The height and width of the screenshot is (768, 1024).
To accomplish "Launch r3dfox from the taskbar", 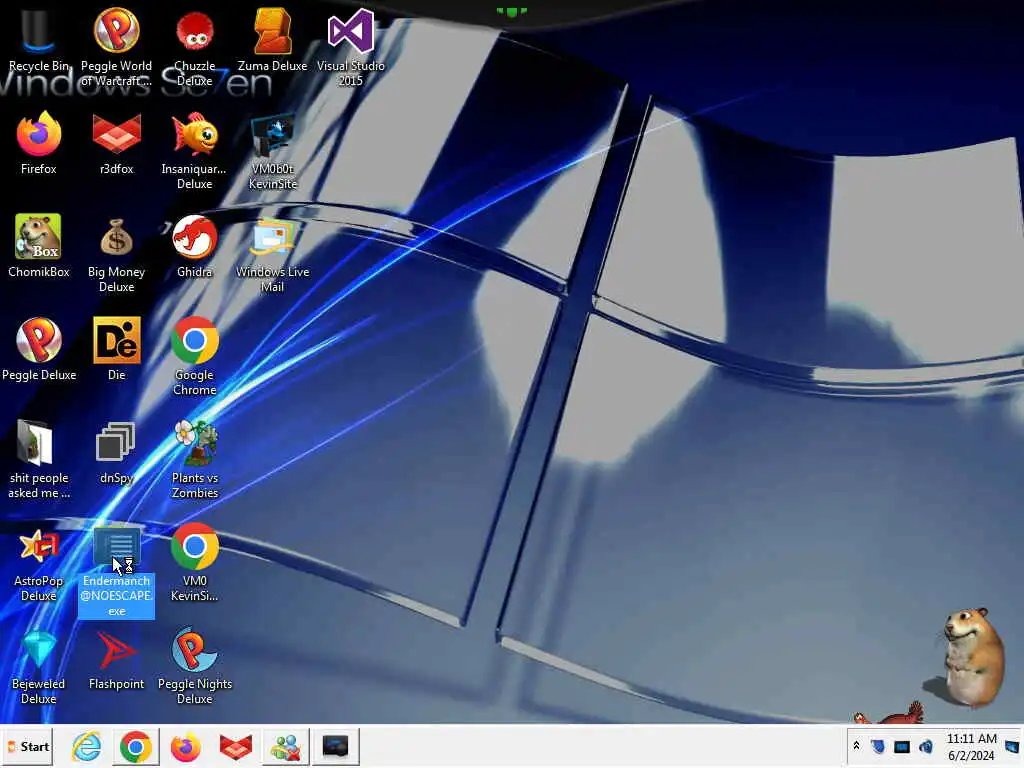I will (236, 746).
